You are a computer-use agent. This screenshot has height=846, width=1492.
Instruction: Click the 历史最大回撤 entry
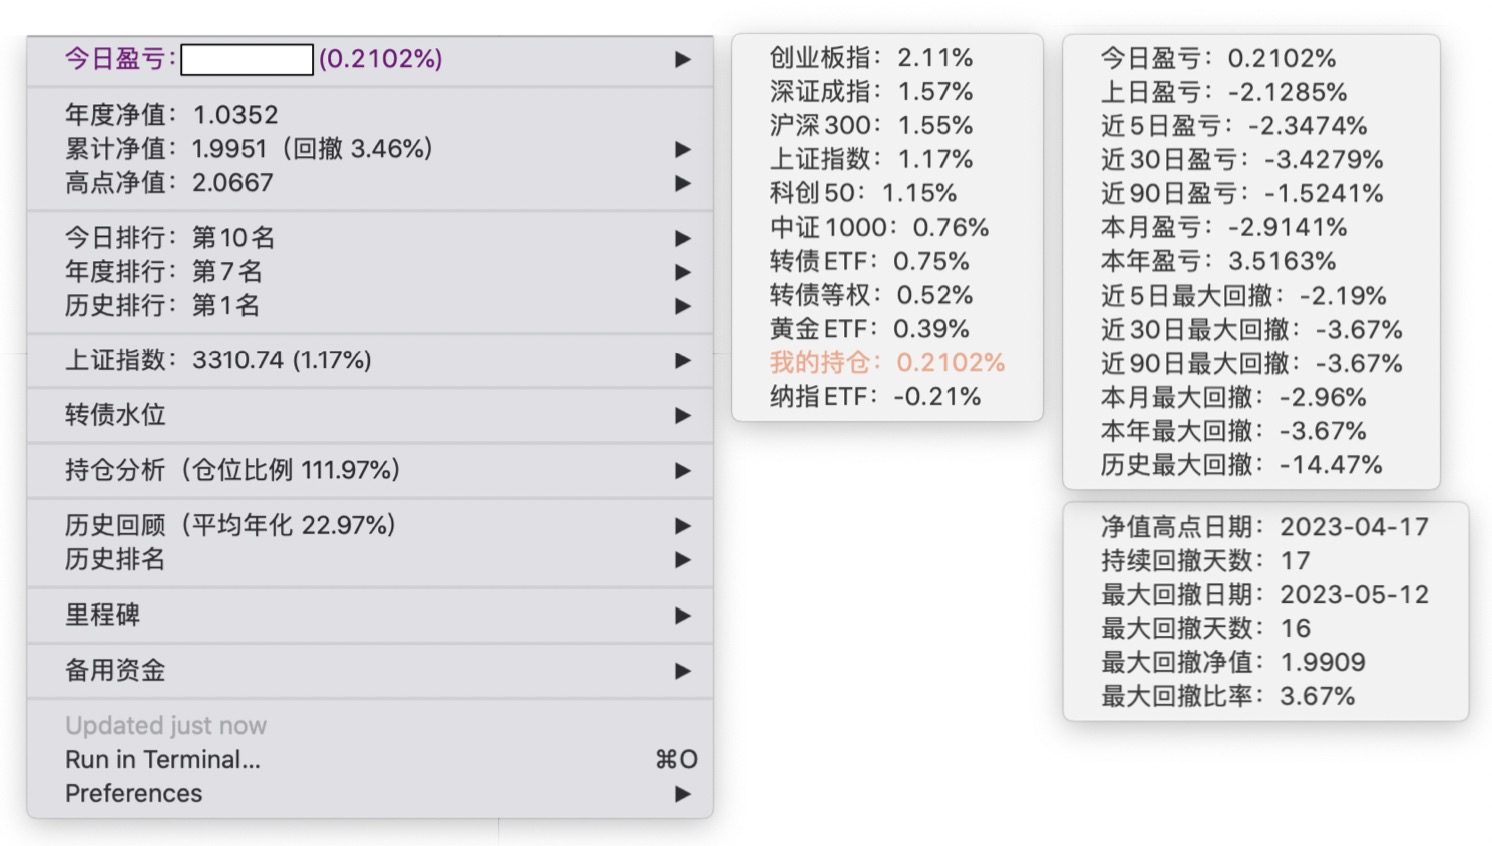[1241, 465]
